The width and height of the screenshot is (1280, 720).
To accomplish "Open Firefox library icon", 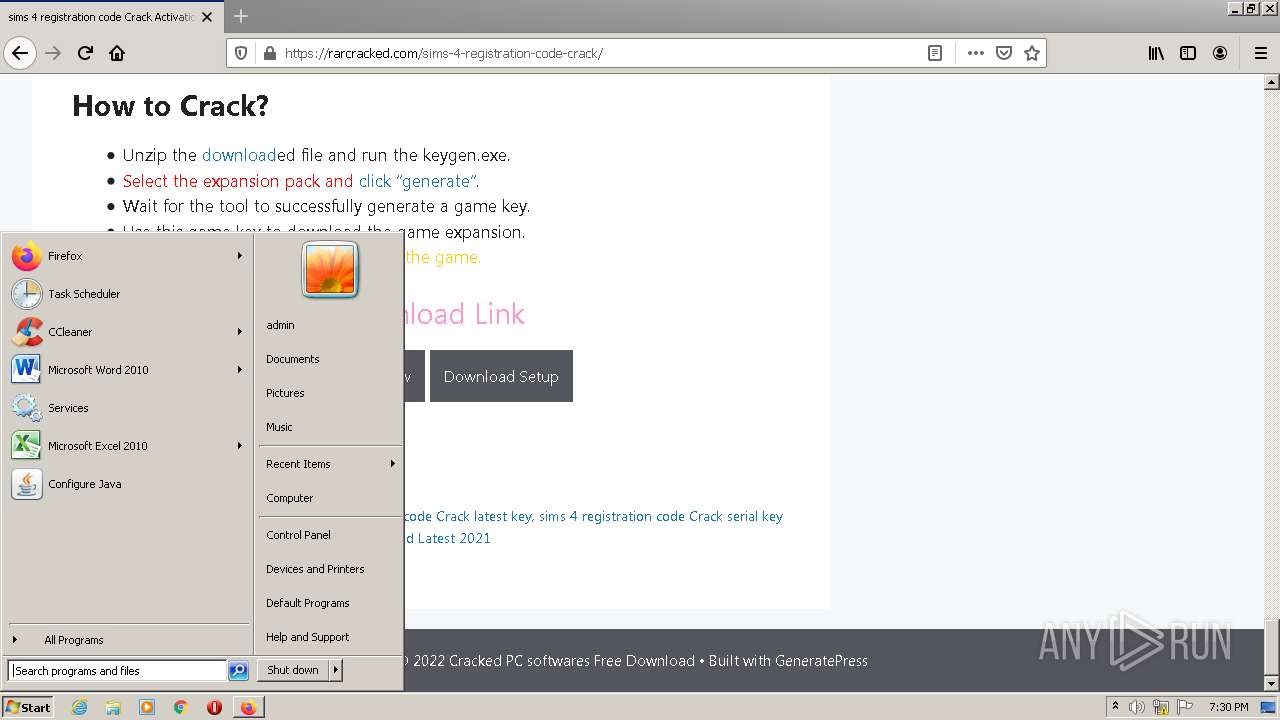I will [x=1156, y=53].
